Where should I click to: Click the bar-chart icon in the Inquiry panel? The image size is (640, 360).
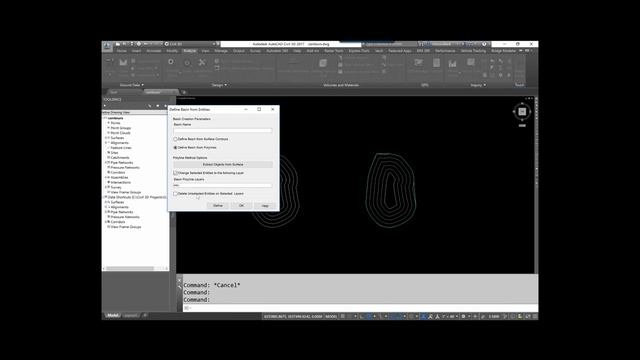click(x=452, y=63)
